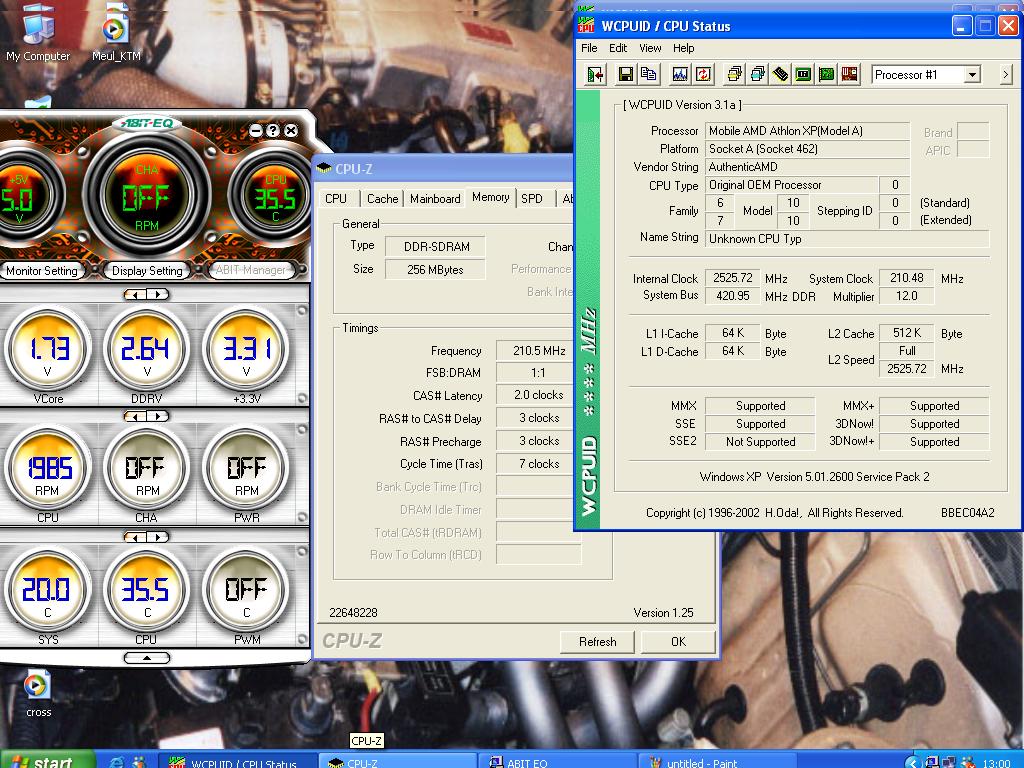Open the Help menu in WCPUID

point(684,48)
